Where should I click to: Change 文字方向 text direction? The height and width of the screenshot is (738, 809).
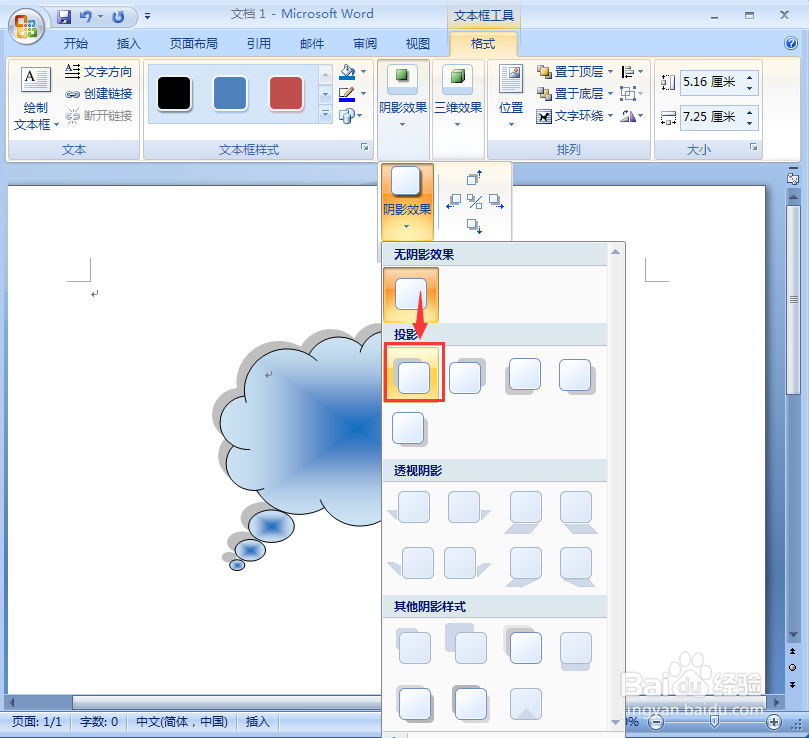pyautogui.click(x=99, y=72)
